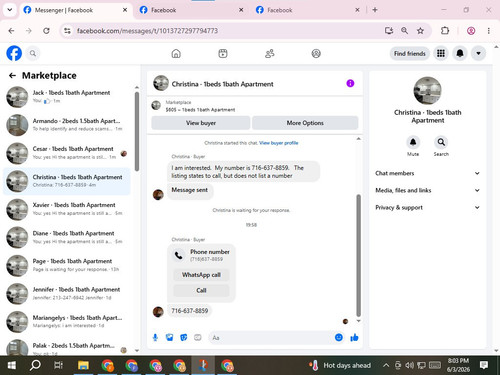Record a voice clip with microphone icon
500x375 pixels.
155,338
